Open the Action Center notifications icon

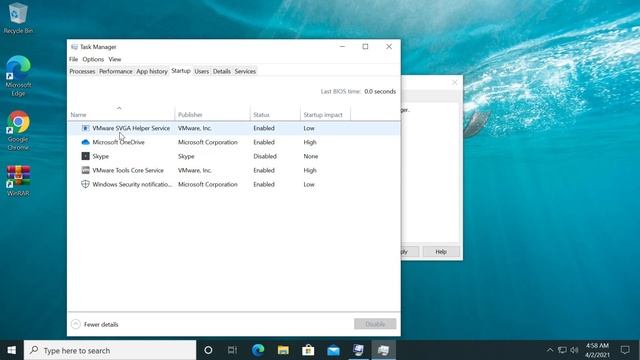pyautogui.click(x=625, y=350)
